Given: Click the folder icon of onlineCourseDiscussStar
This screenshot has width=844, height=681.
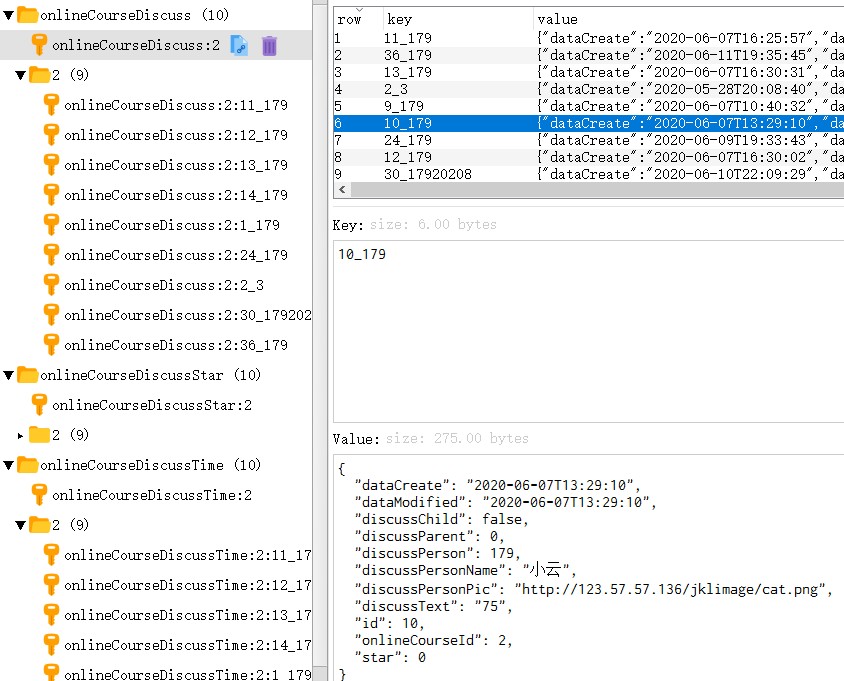Looking at the screenshot, I should 25,376.
